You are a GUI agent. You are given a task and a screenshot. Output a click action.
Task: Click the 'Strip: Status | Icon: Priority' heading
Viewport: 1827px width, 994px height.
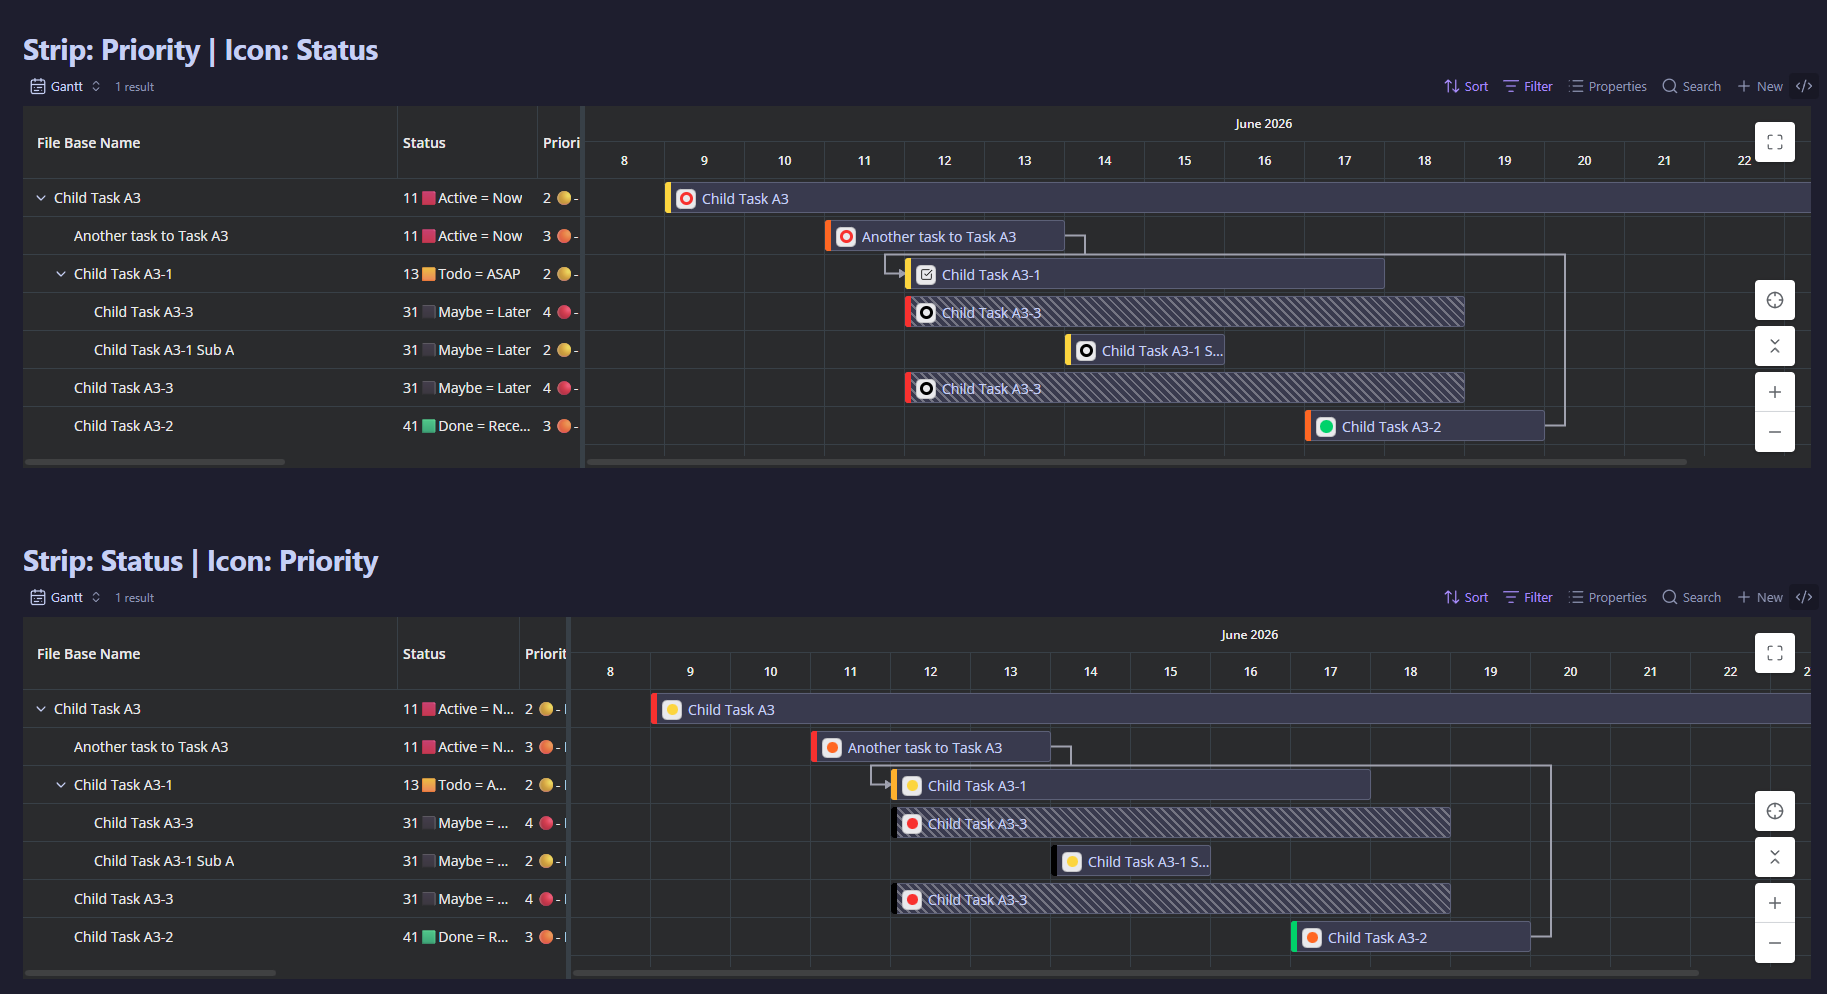(200, 561)
